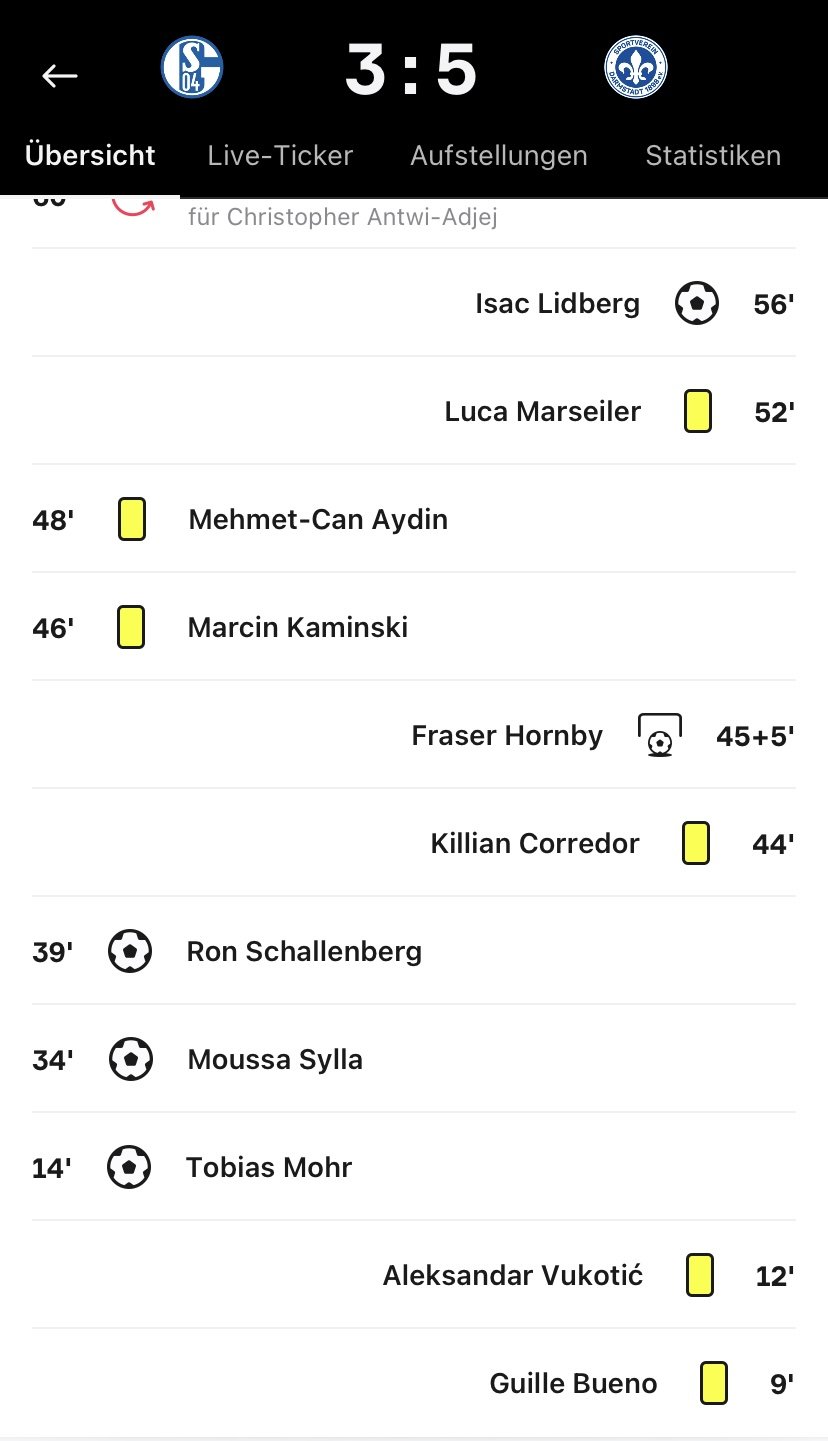Tap the substitution arrow icon at top
This screenshot has height=1441, width=828.
(133, 206)
